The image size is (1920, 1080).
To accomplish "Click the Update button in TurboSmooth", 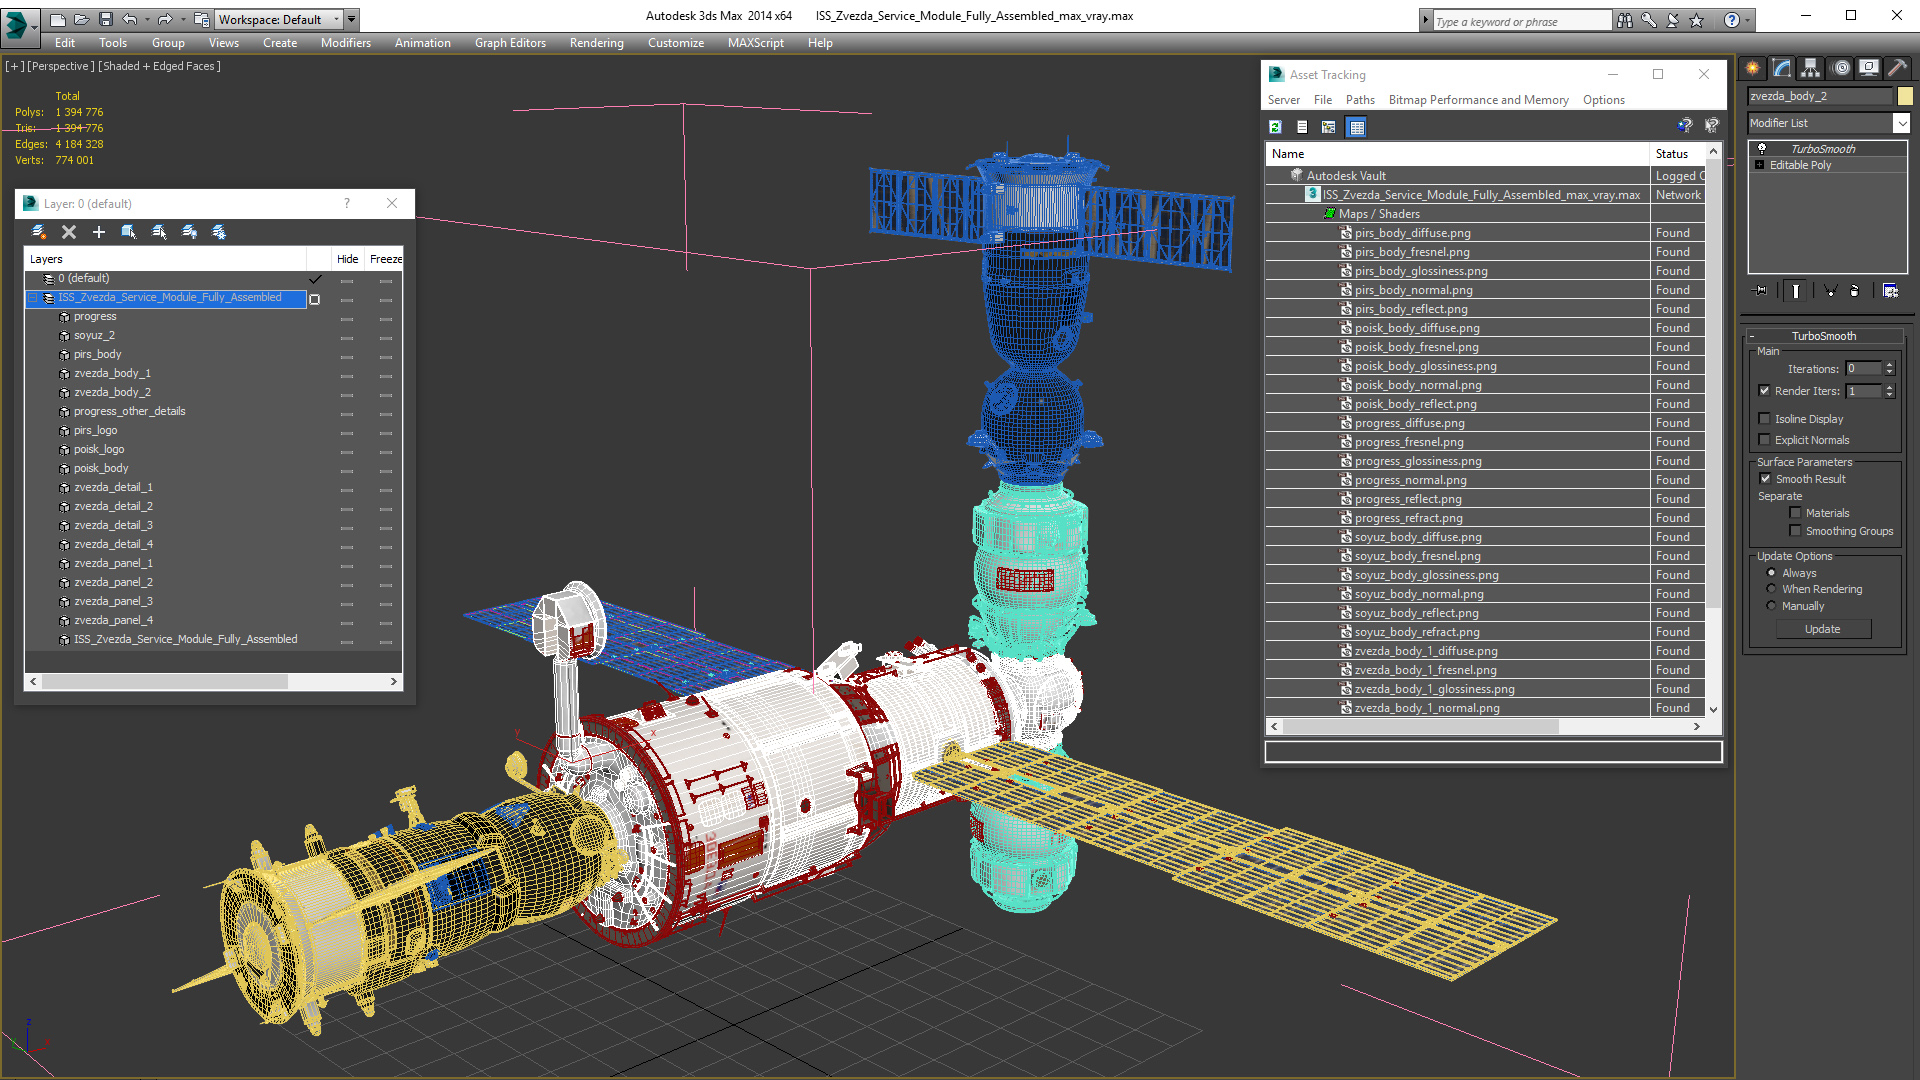I will click(x=1822, y=629).
